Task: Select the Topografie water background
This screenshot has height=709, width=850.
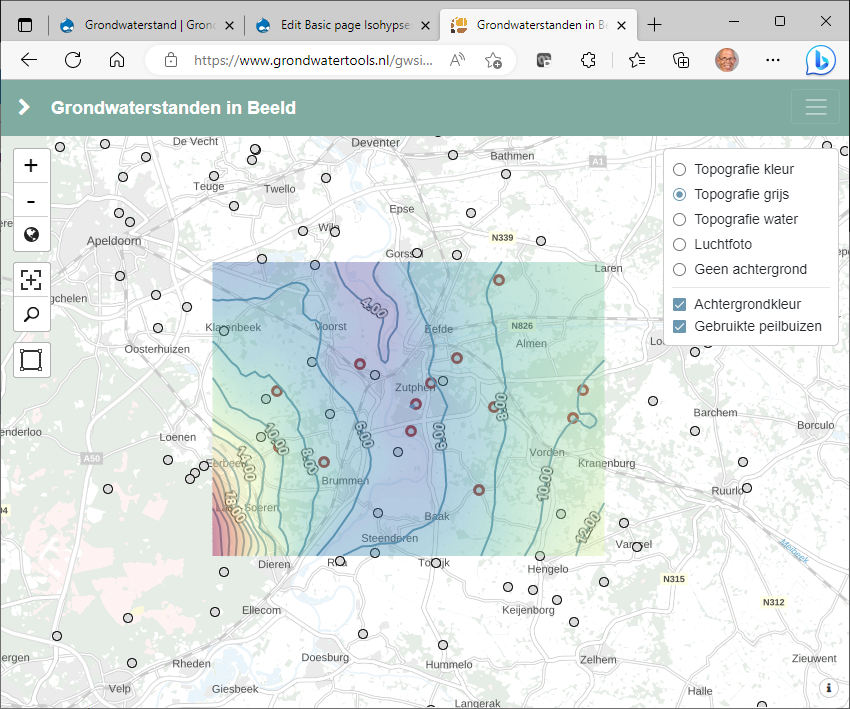Action: [x=679, y=220]
